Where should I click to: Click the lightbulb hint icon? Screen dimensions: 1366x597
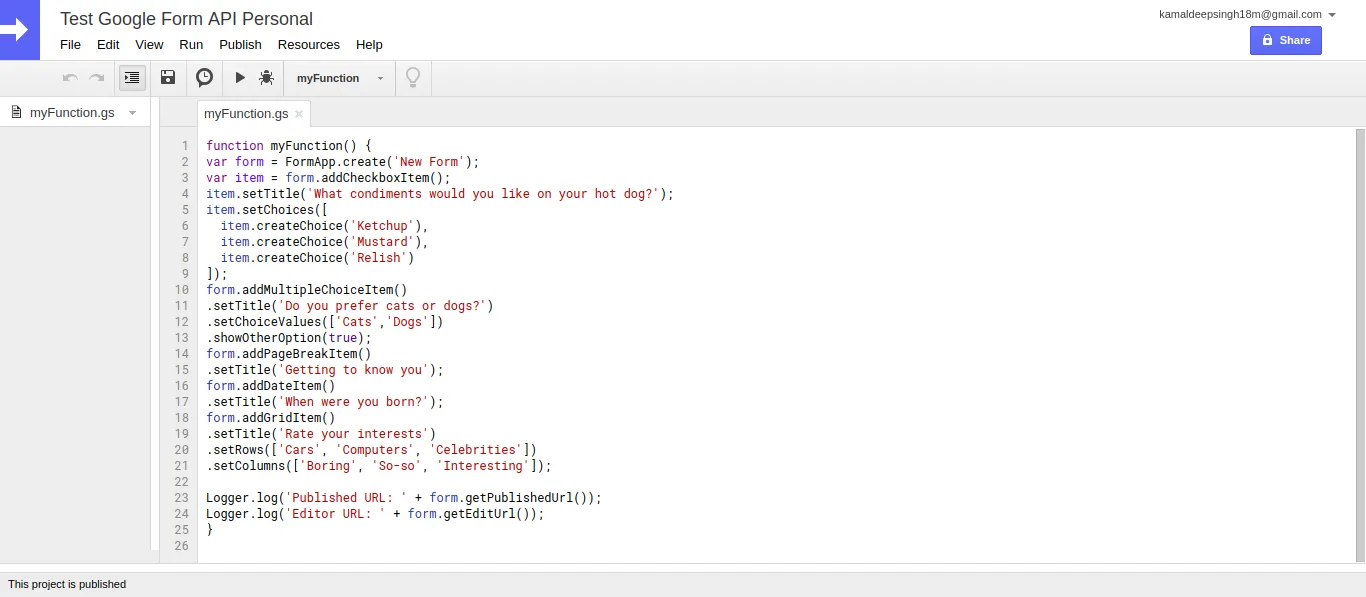pos(413,77)
